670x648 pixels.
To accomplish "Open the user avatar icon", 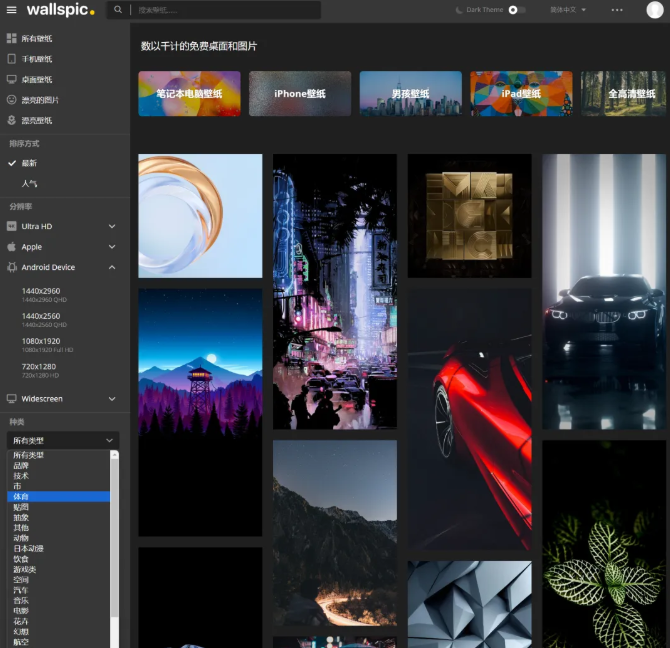I will pyautogui.click(x=654, y=10).
